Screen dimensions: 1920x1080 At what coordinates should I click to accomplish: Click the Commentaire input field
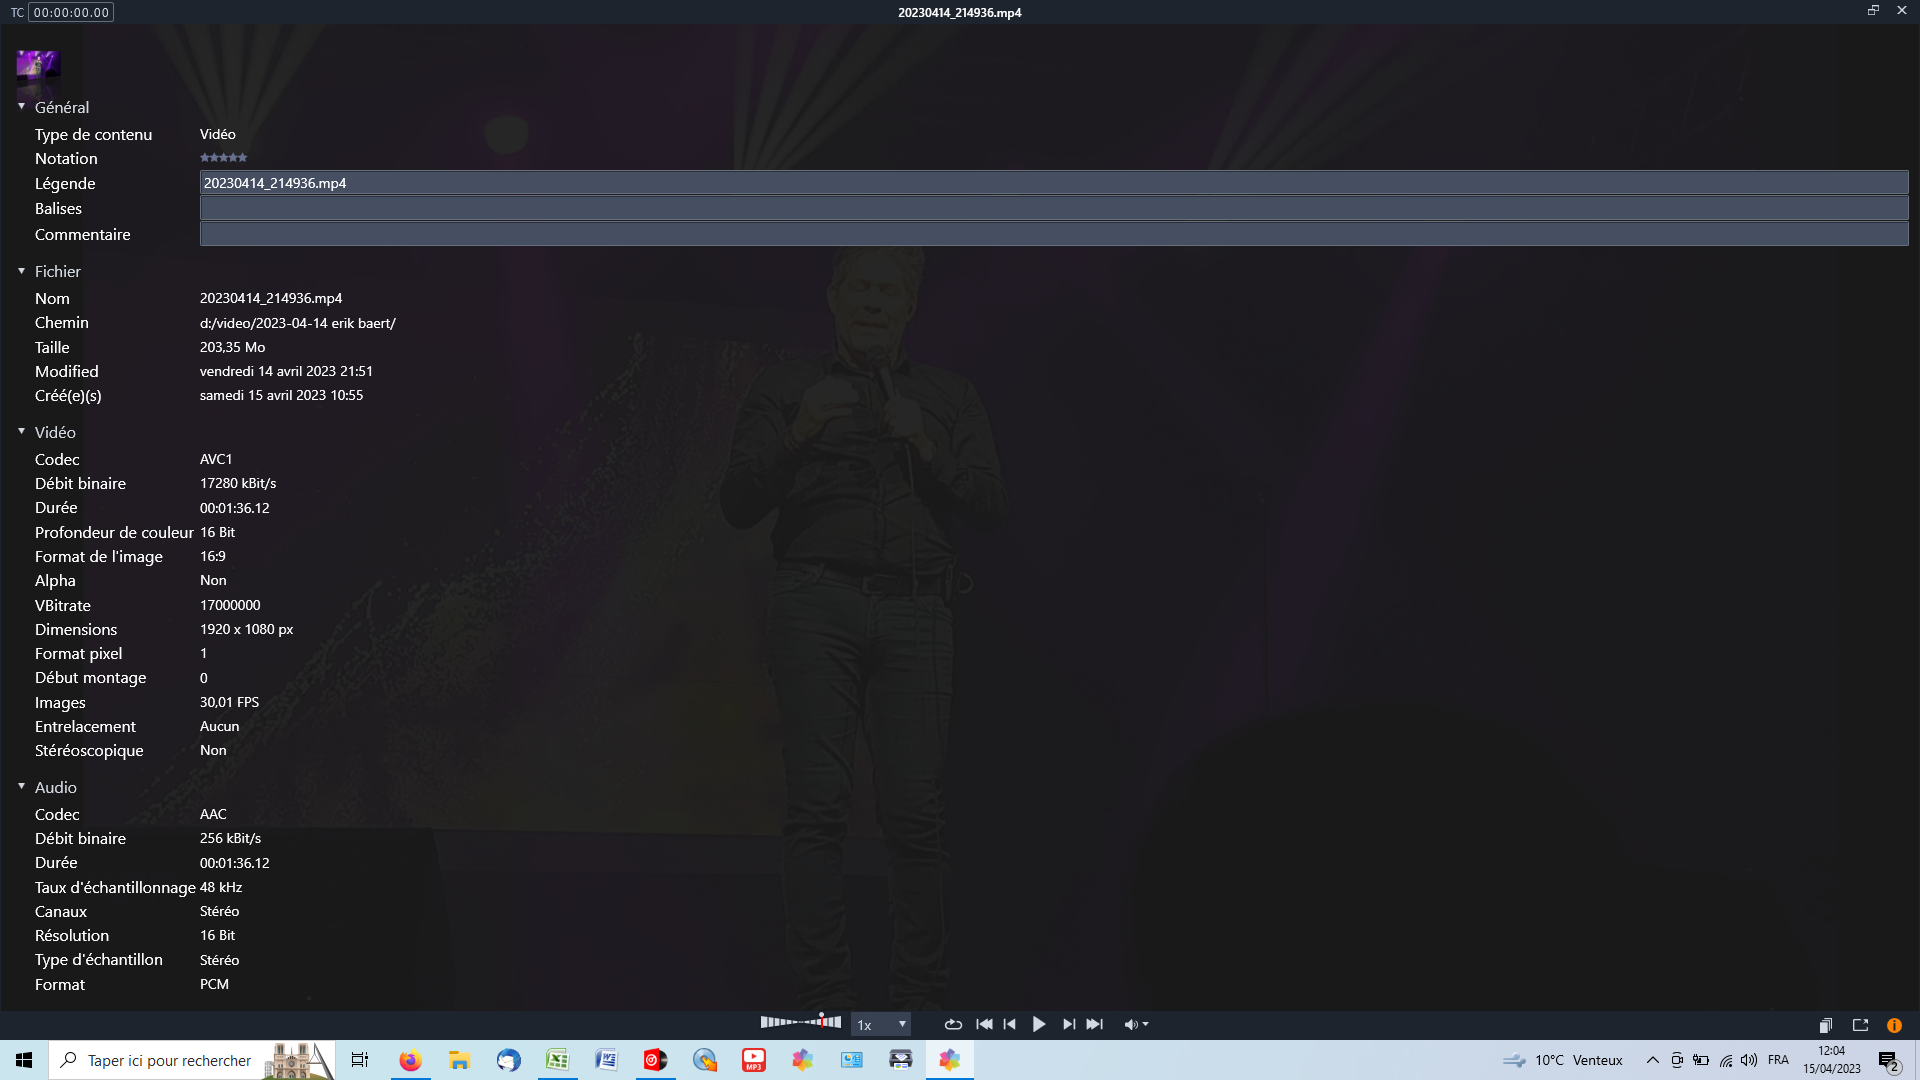tap(1053, 234)
